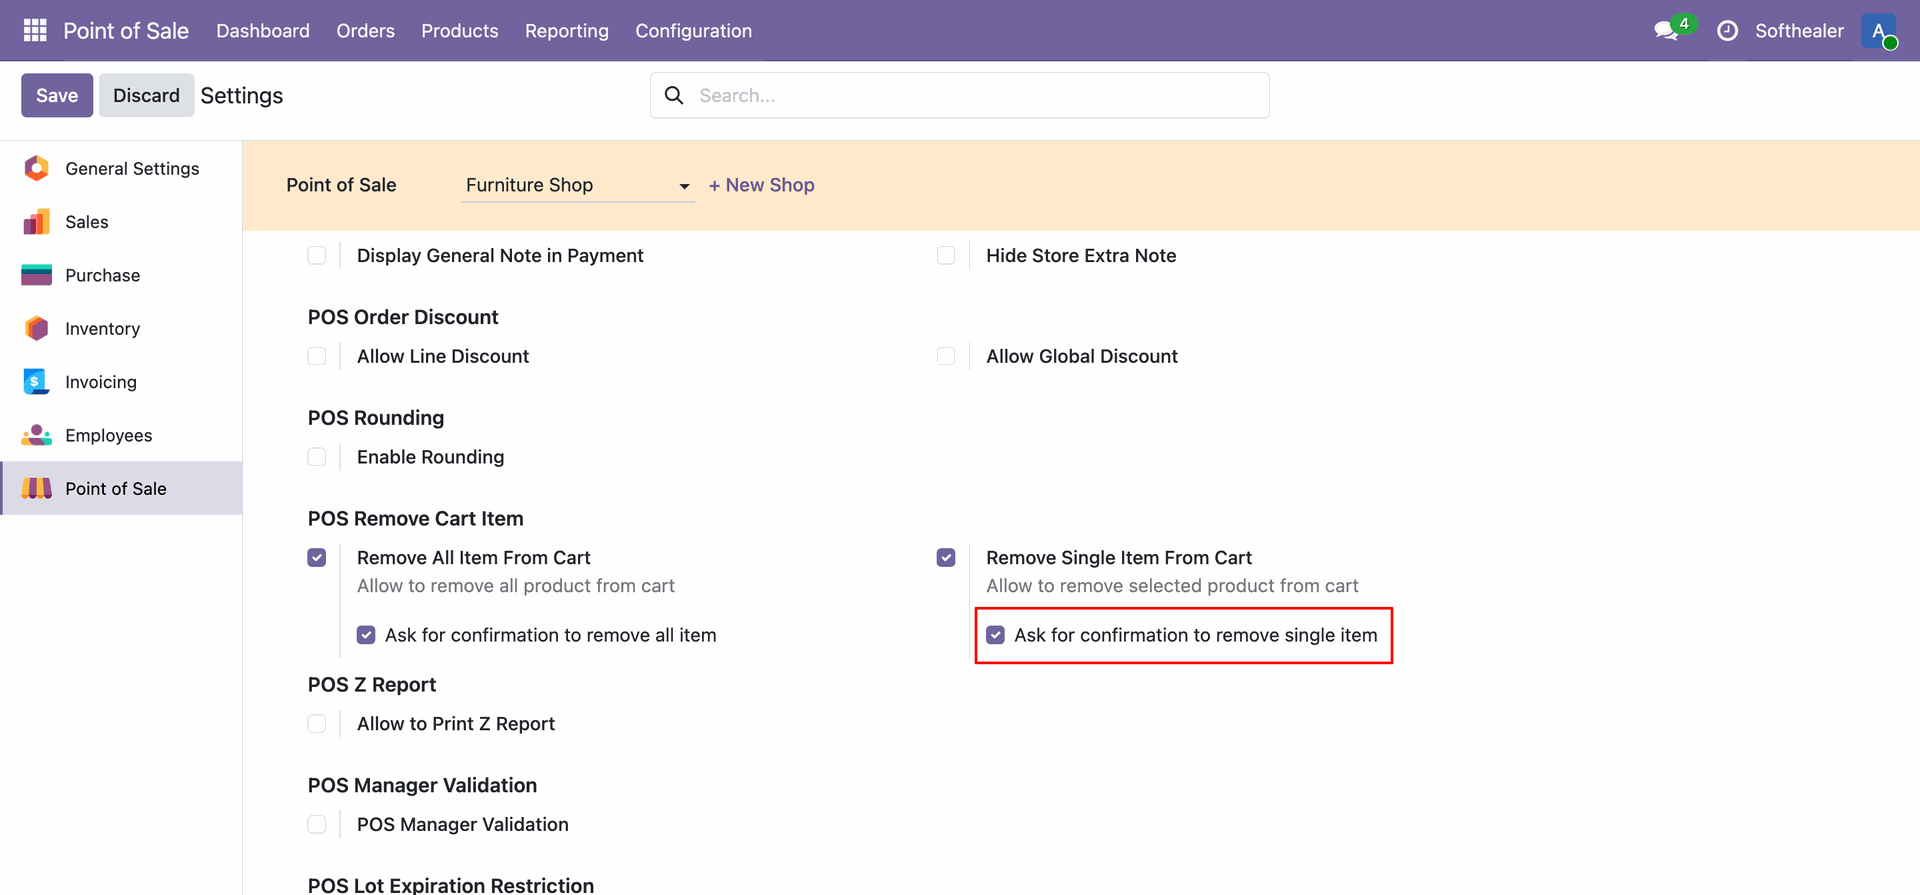Click the Discard button
The width and height of the screenshot is (1920, 895).
click(146, 95)
